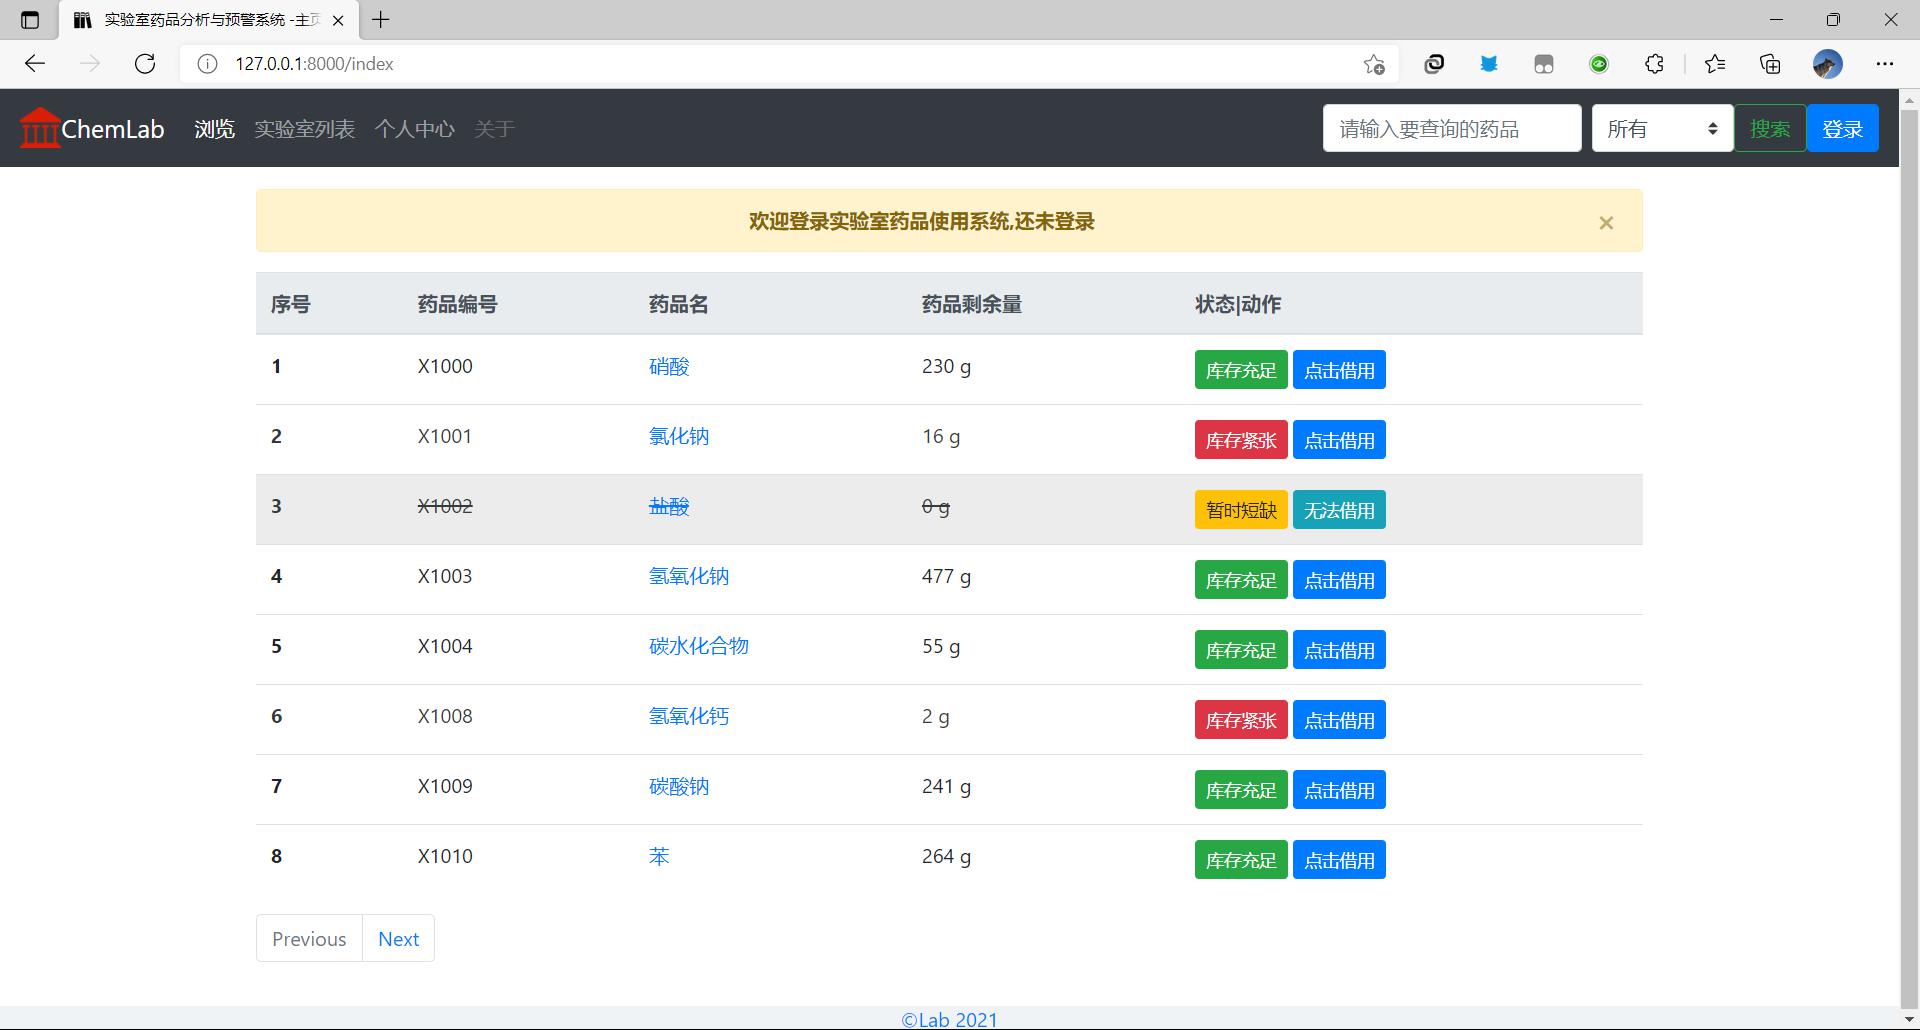Open the 氢氧化钙 drug link
Image resolution: width=1920 pixels, height=1030 pixels.
coord(689,716)
